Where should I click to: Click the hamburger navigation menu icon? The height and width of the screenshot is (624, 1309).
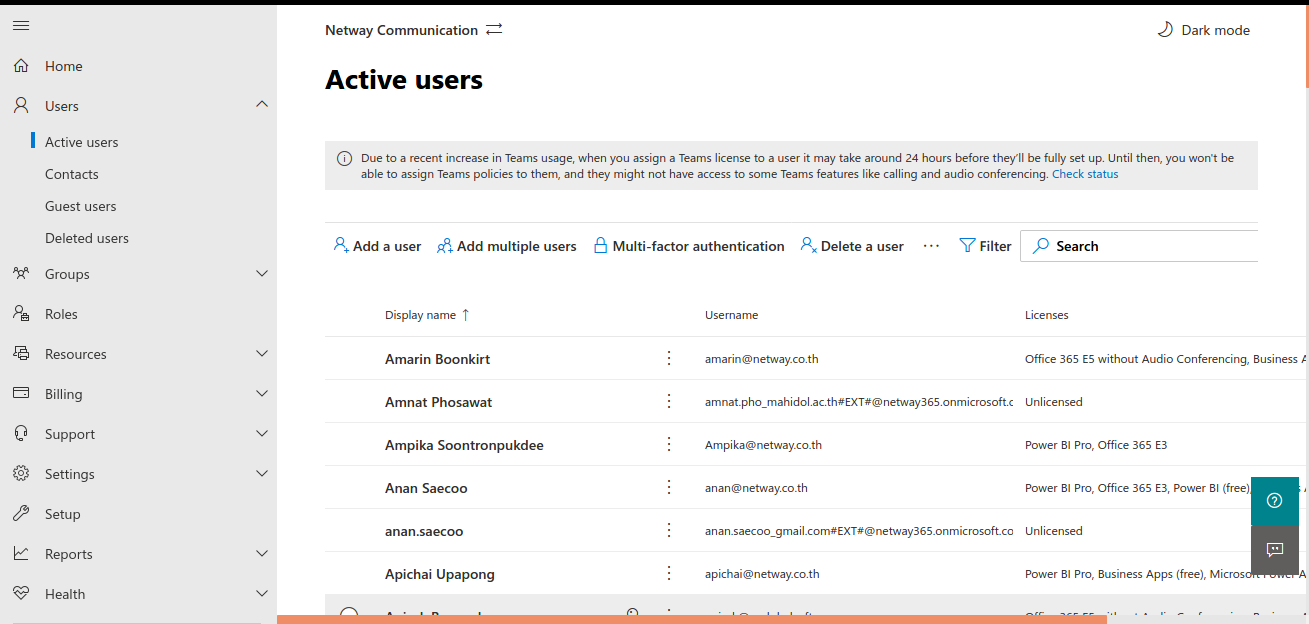pos(21,25)
